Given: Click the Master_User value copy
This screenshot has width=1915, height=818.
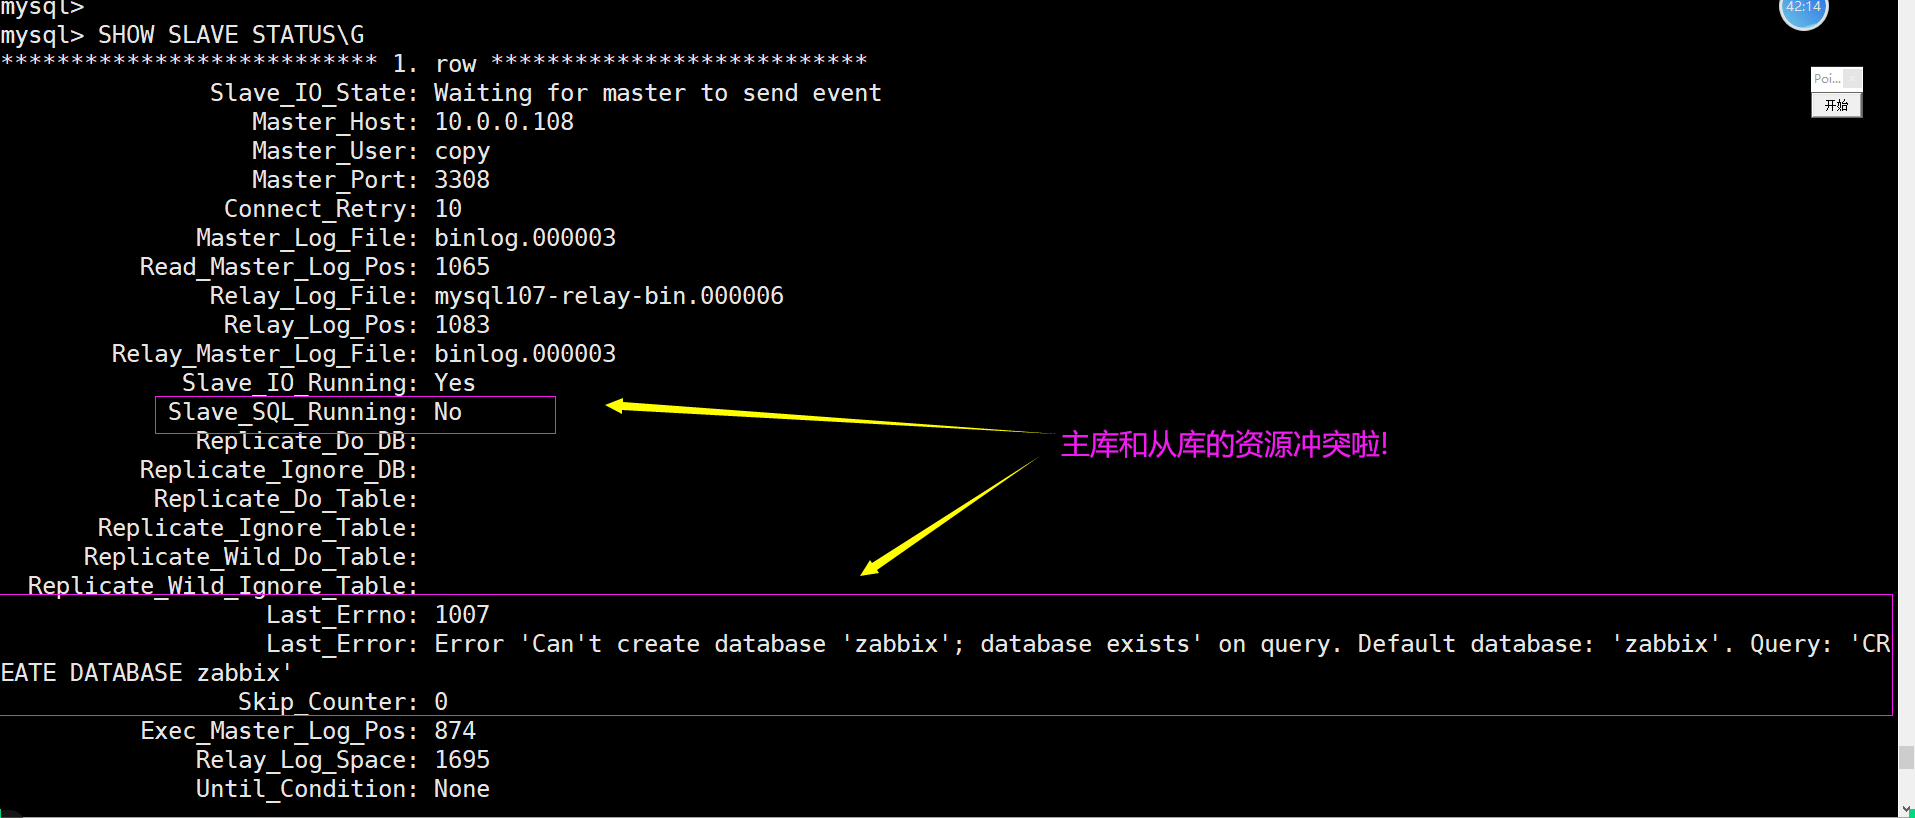Looking at the screenshot, I should pyautogui.click(x=461, y=151).
